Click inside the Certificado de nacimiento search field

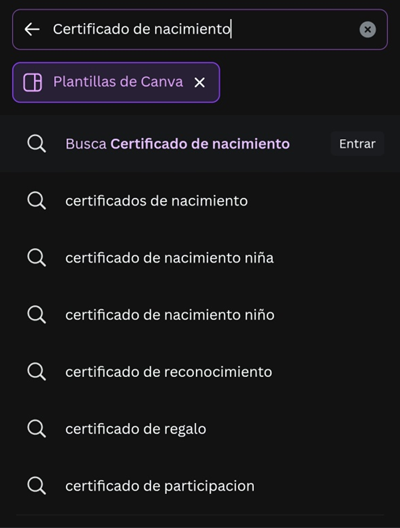(x=202, y=29)
